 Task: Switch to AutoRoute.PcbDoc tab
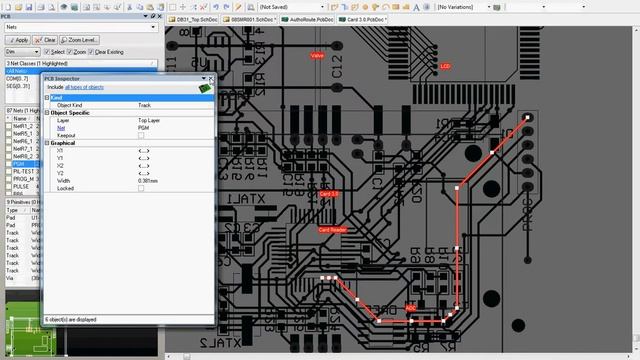(x=307, y=20)
